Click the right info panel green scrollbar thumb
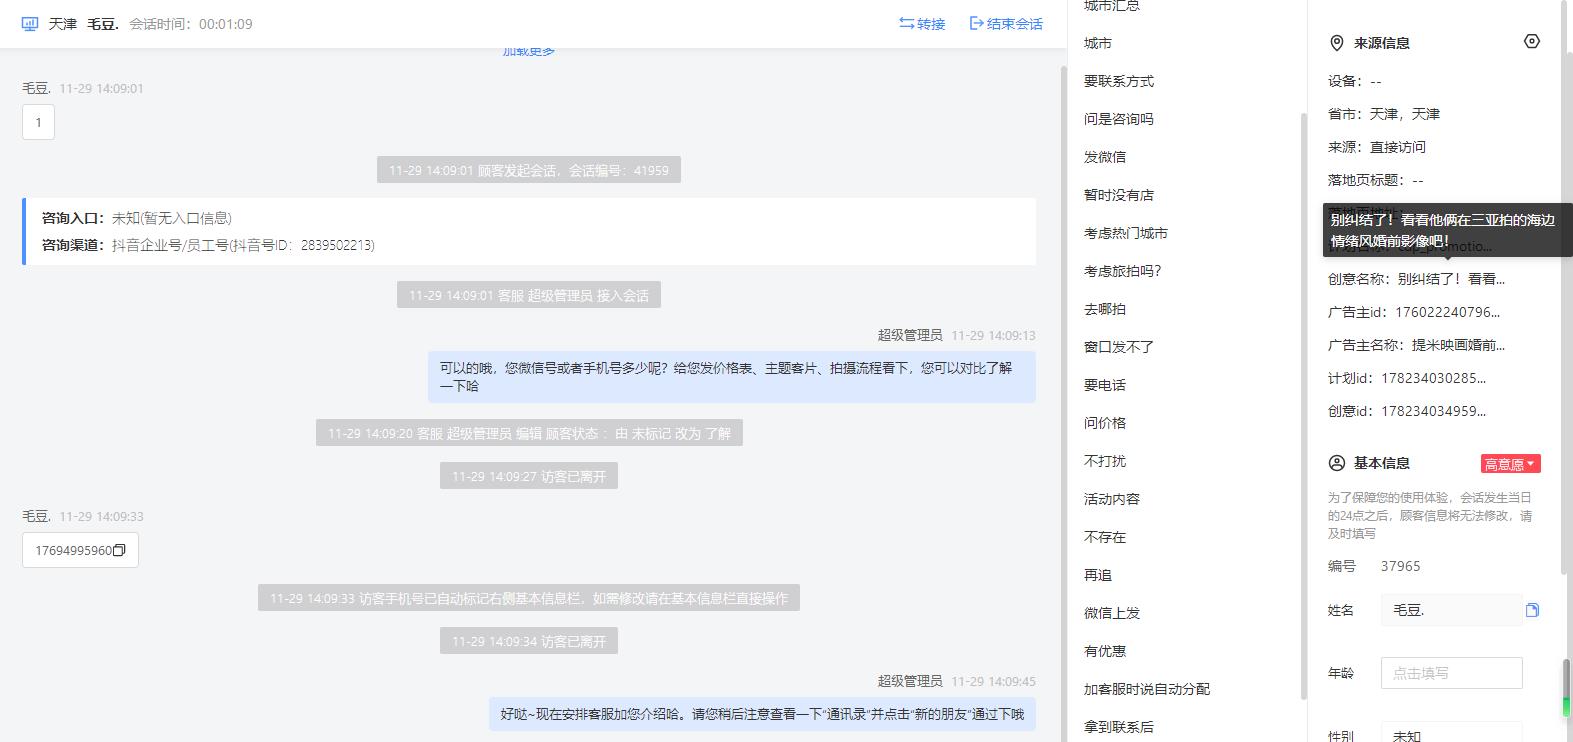 (x=1567, y=689)
